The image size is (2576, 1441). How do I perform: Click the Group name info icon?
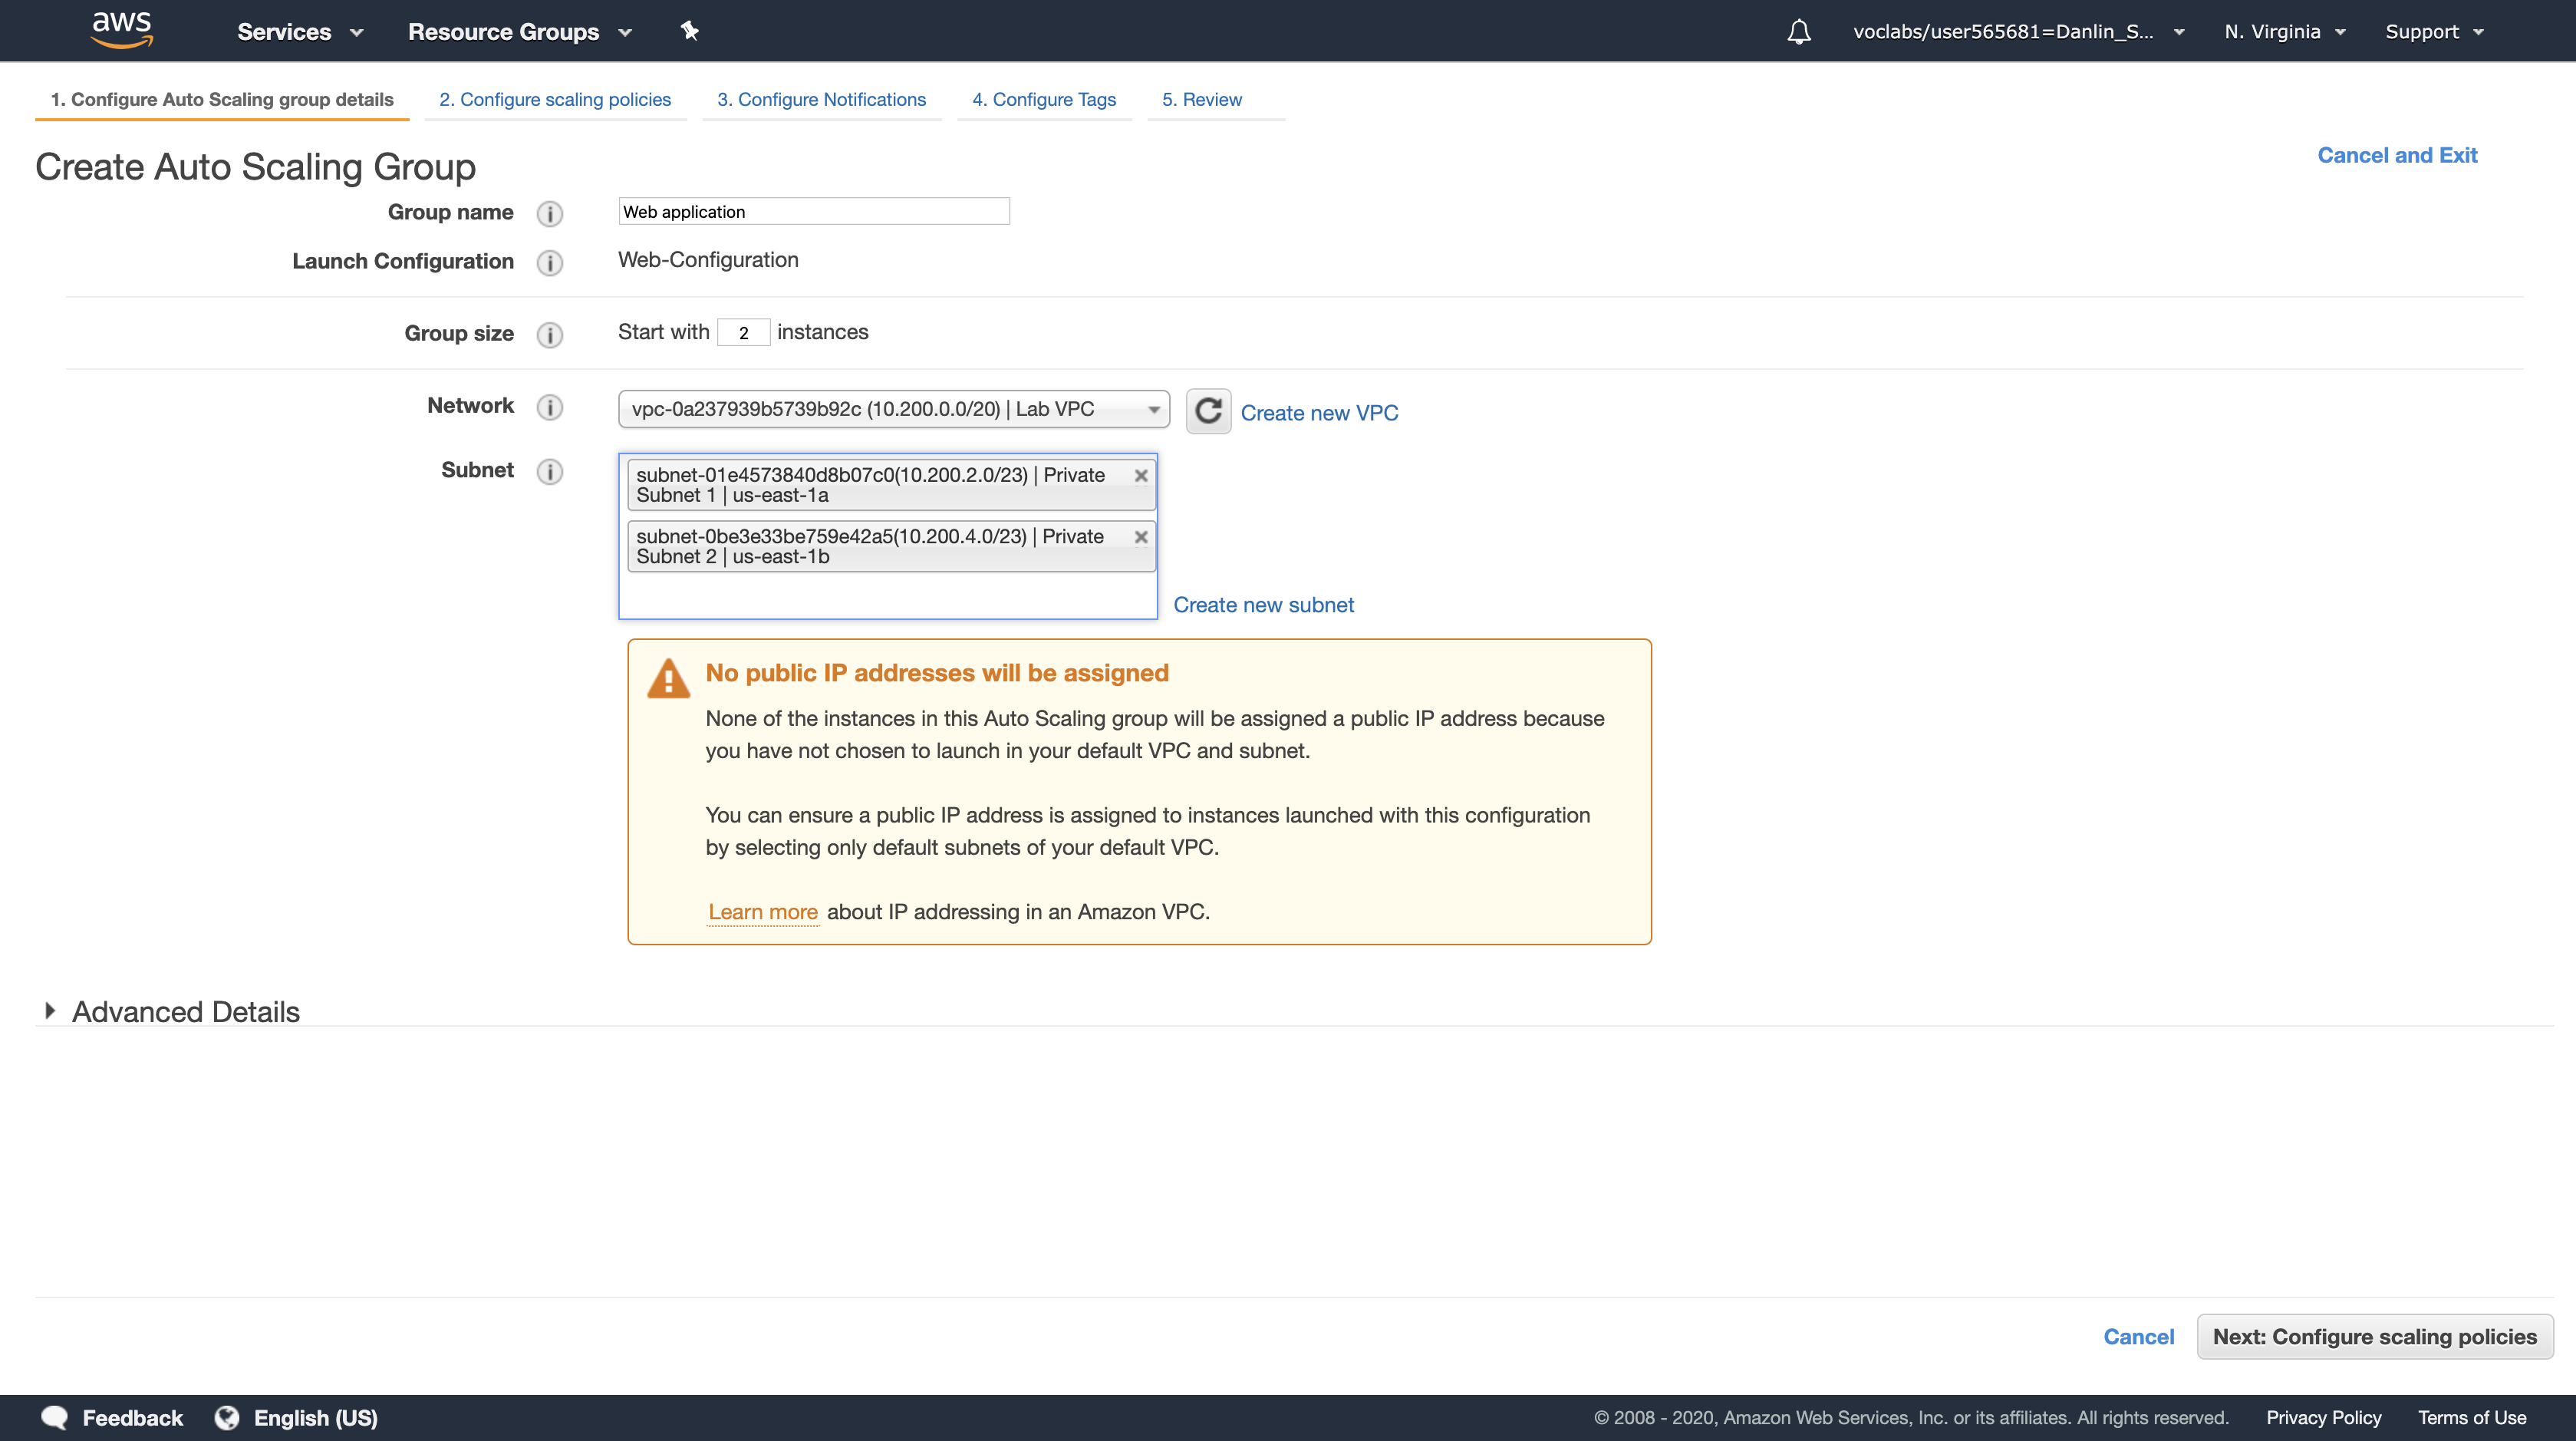[x=550, y=213]
